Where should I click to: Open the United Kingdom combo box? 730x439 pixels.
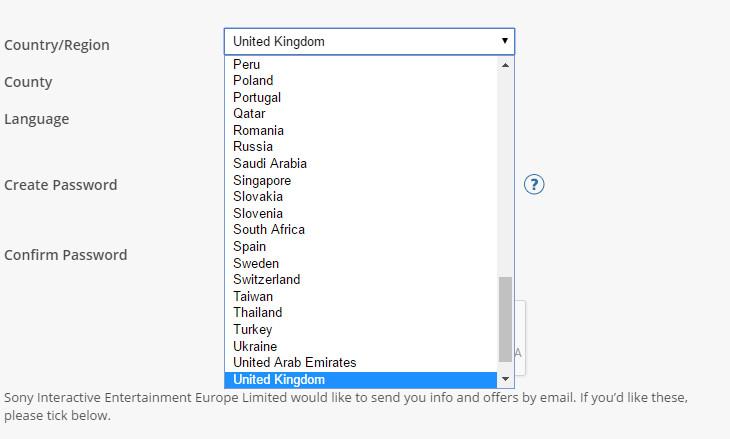point(369,41)
